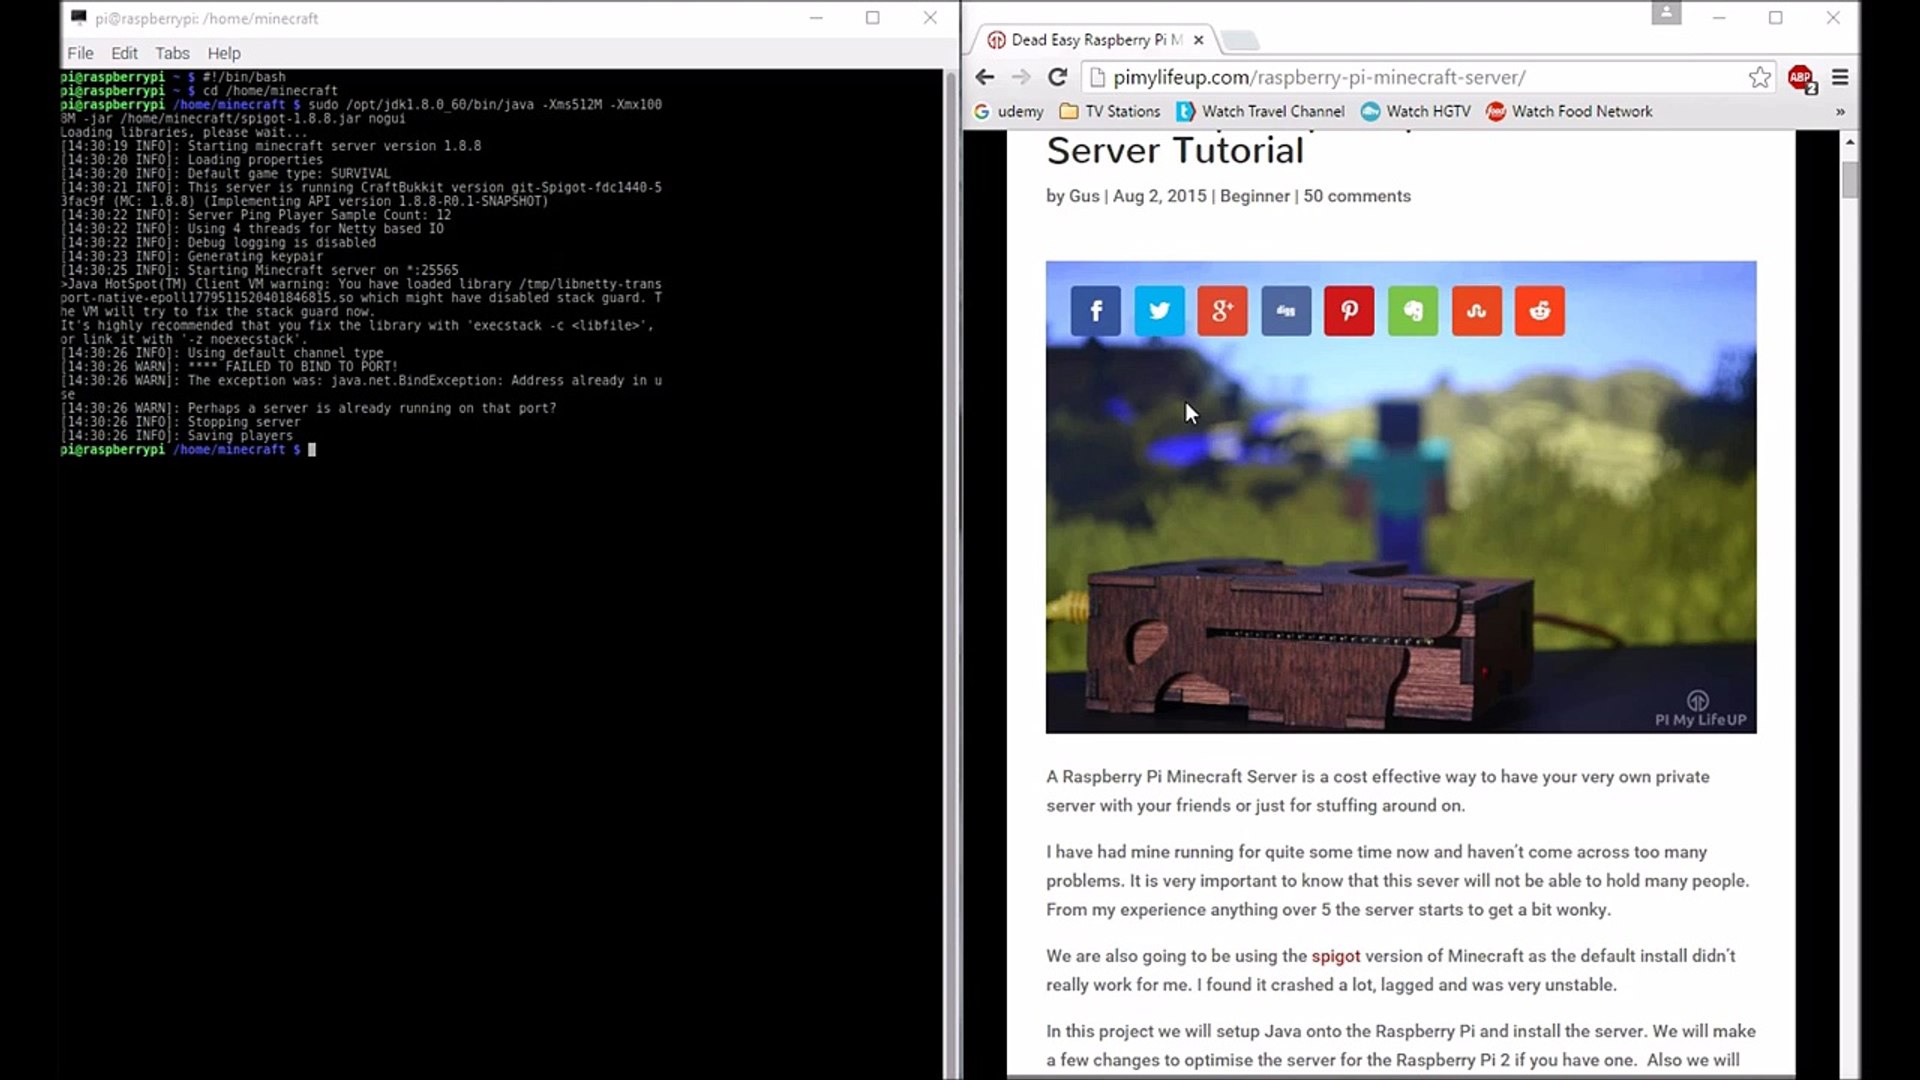Open Chrome hamburger menu

pyautogui.click(x=1840, y=77)
